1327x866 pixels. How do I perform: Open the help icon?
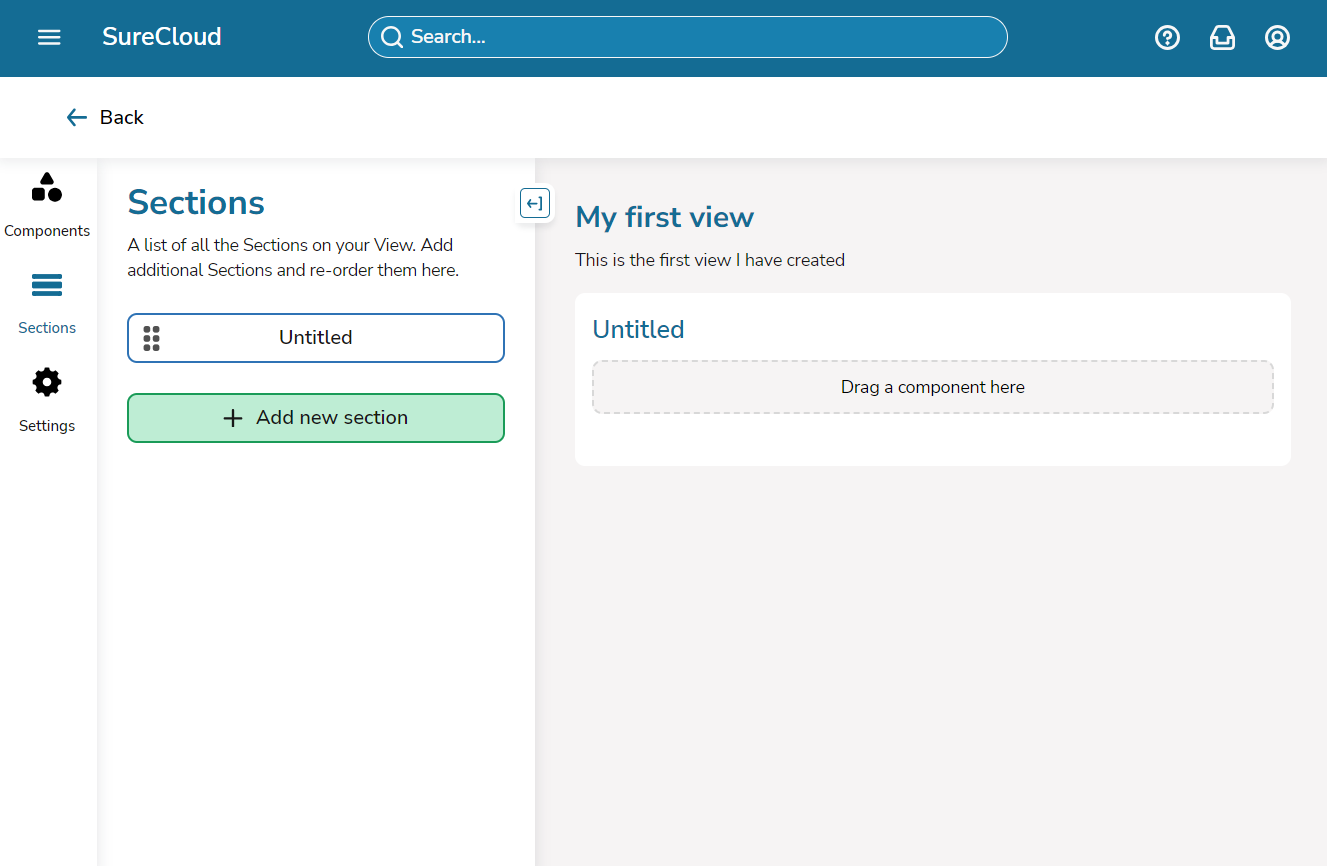click(1167, 37)
